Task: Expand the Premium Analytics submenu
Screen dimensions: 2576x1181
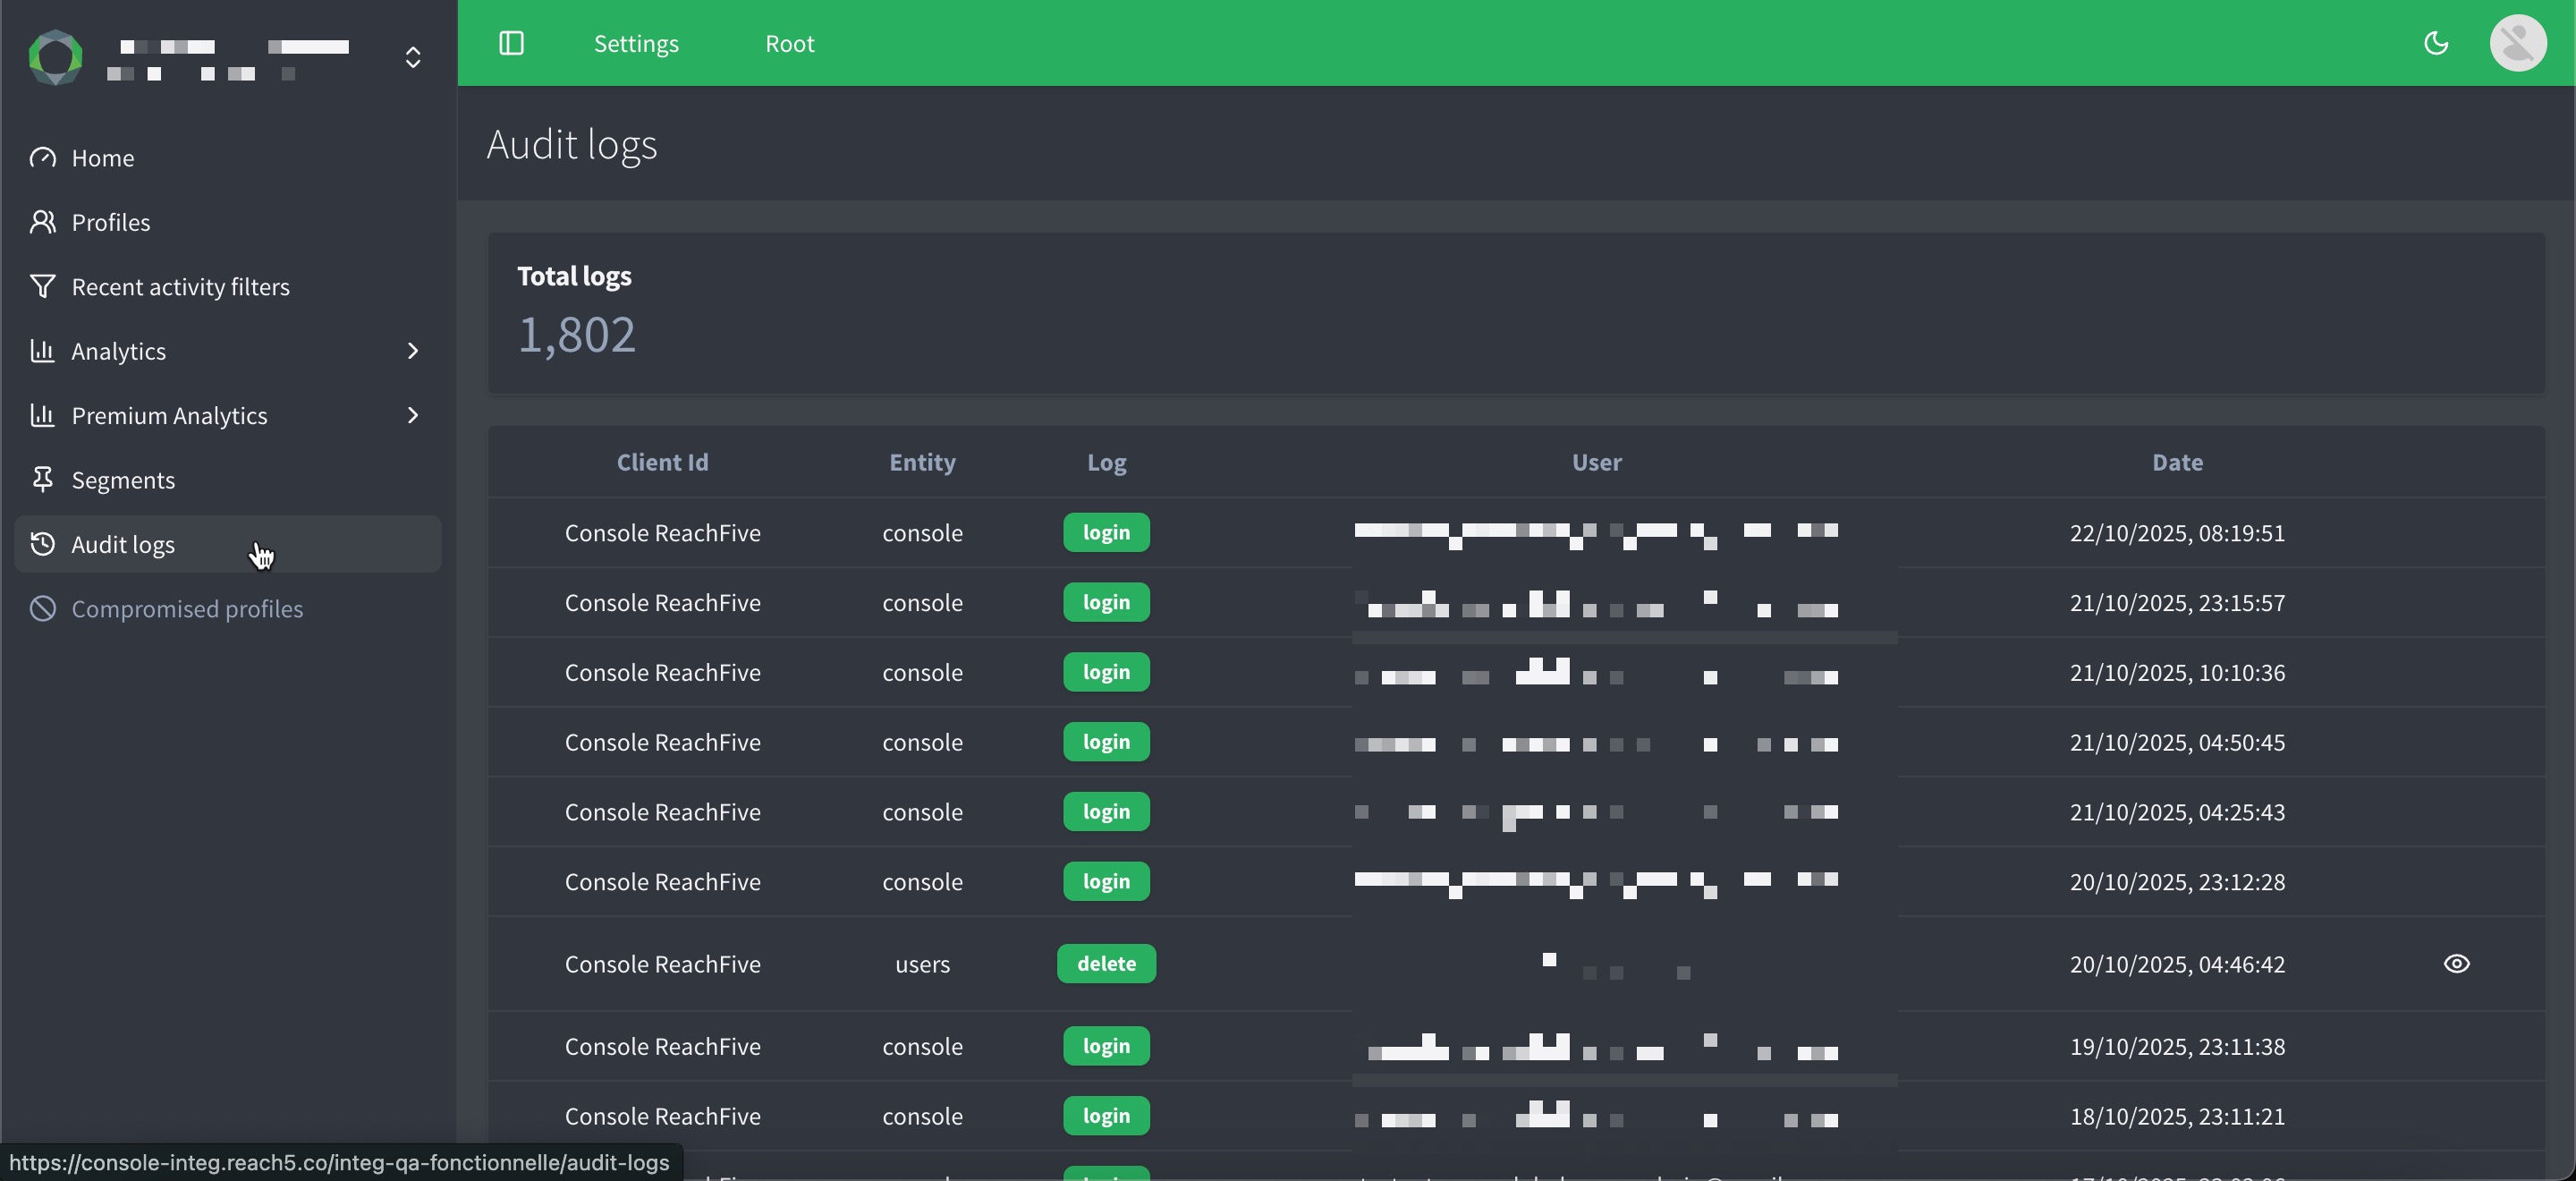Action: coord(412,415)
